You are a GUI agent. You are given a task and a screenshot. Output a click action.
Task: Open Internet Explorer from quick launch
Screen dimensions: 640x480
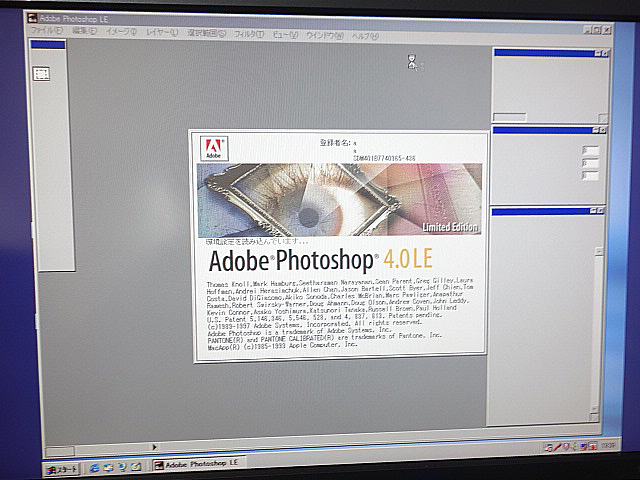point(95,466)
